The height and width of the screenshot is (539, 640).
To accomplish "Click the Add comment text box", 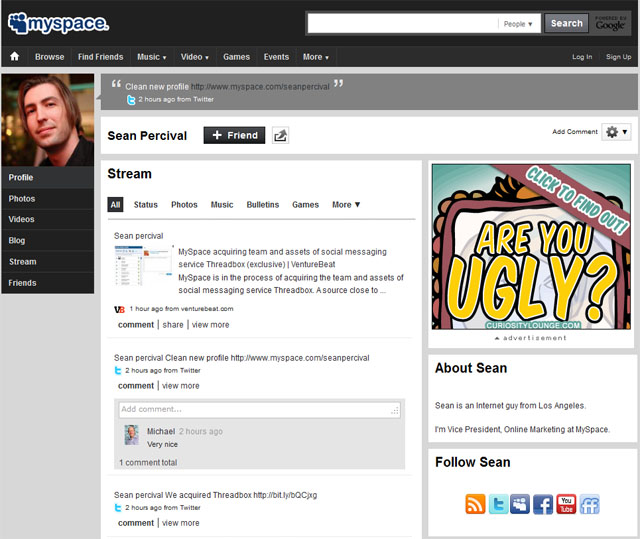I will click(260, 410).
